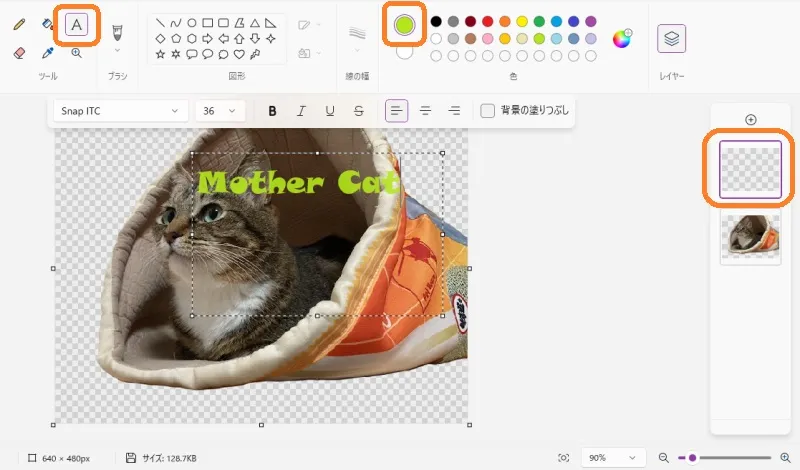Pick the five-point star shape
Viewport: 800px width, 470px height.
pos(160,54)
